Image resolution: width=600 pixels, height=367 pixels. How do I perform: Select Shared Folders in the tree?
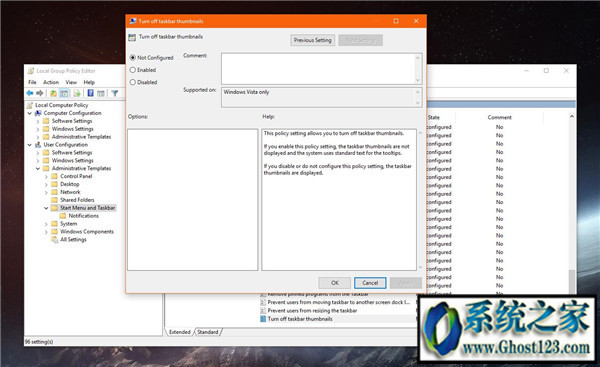[77, 200]
